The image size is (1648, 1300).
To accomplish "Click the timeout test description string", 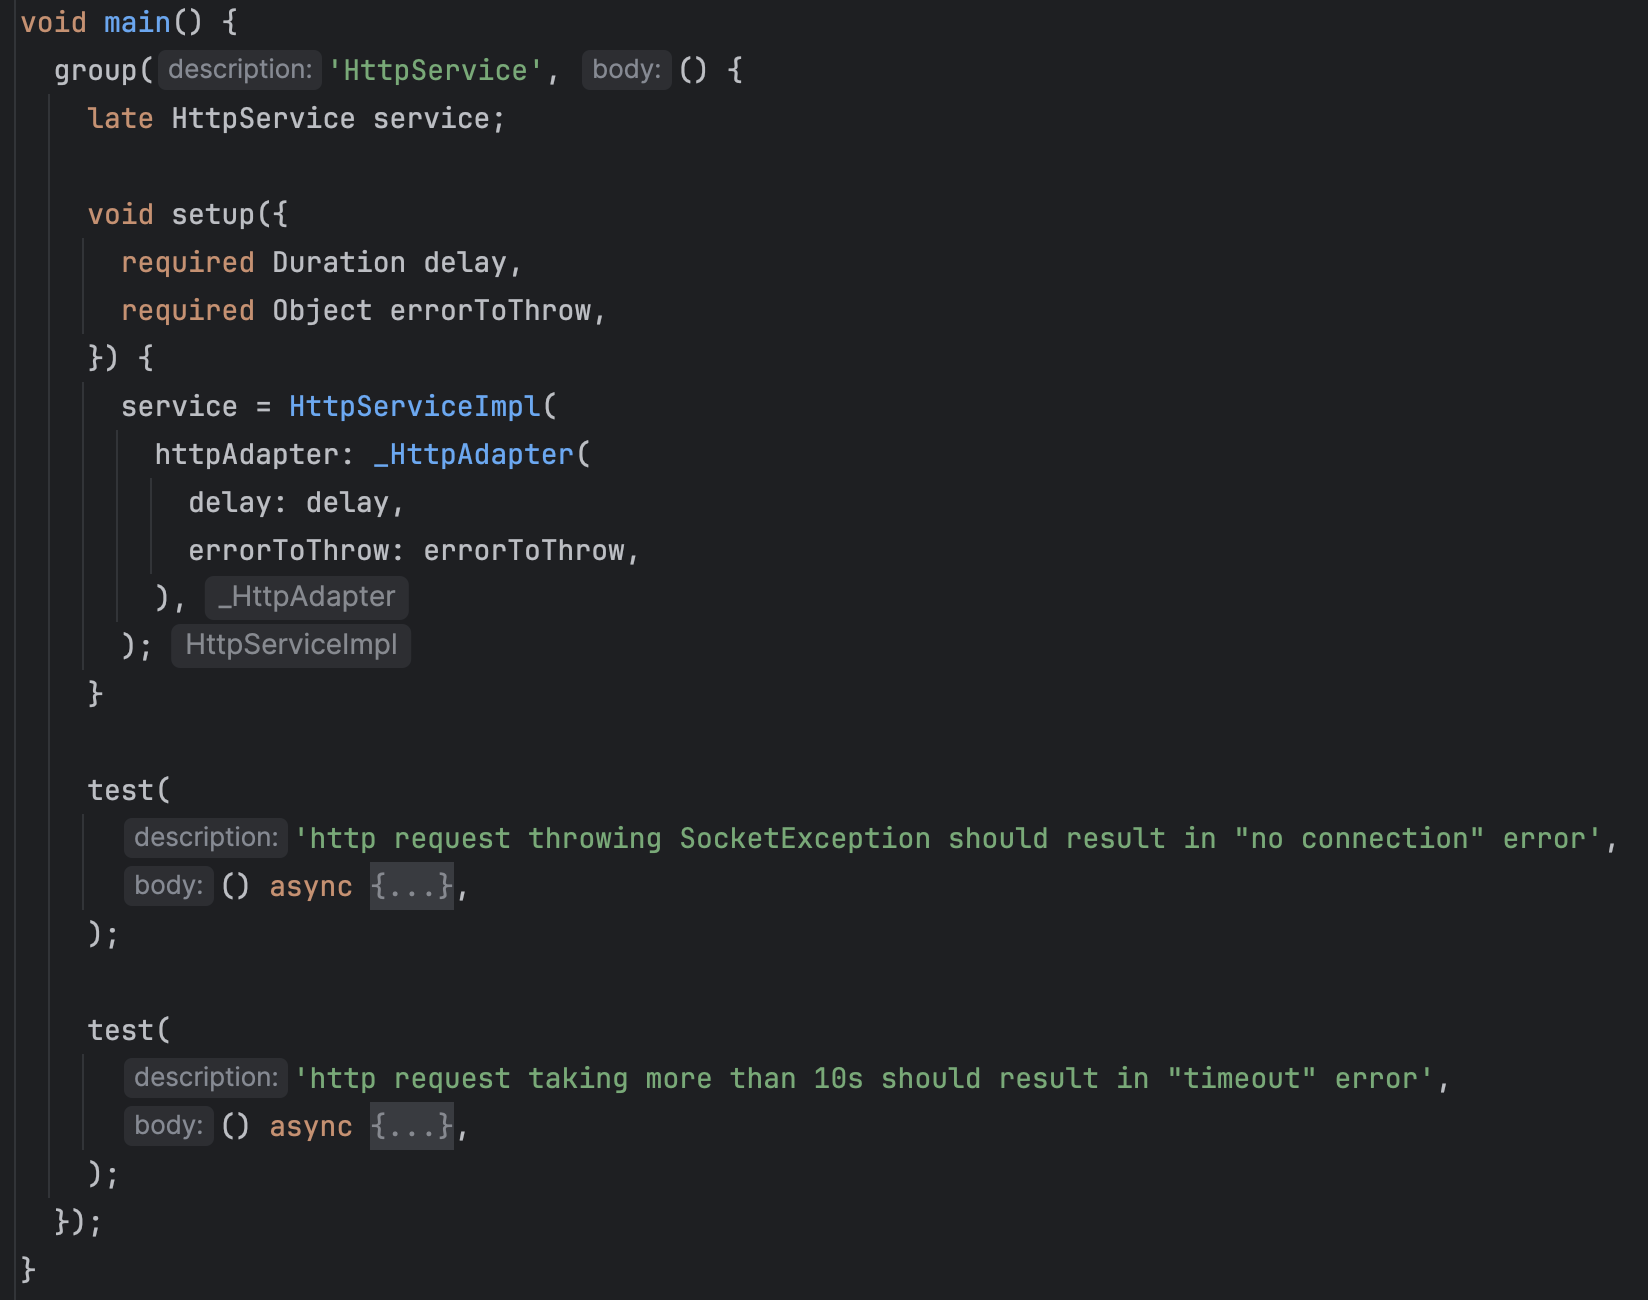I will click(x=870, y=1077).
